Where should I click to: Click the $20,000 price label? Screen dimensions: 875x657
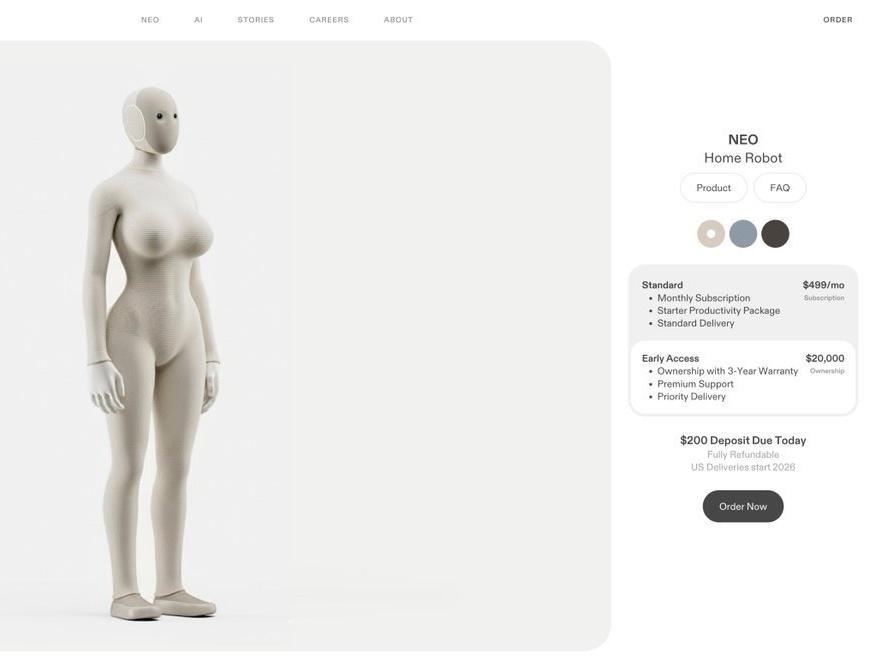click(825, 358)
